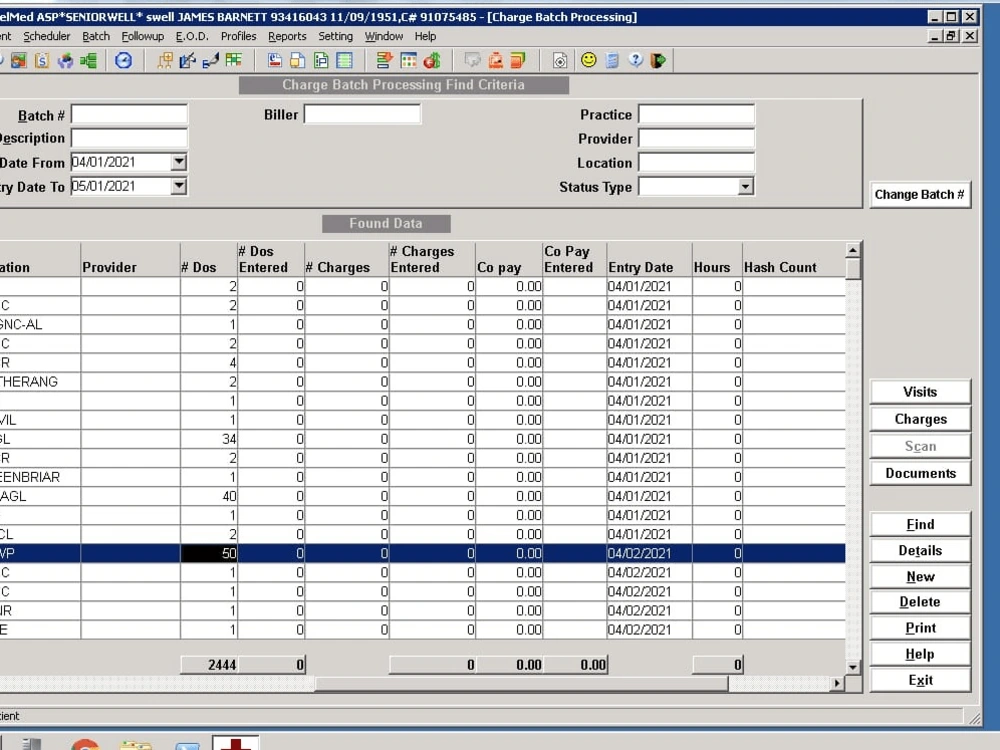Open the Help menu in menu bar
Viewport: 1000px width, 750px height.
[x=425, y=36]
